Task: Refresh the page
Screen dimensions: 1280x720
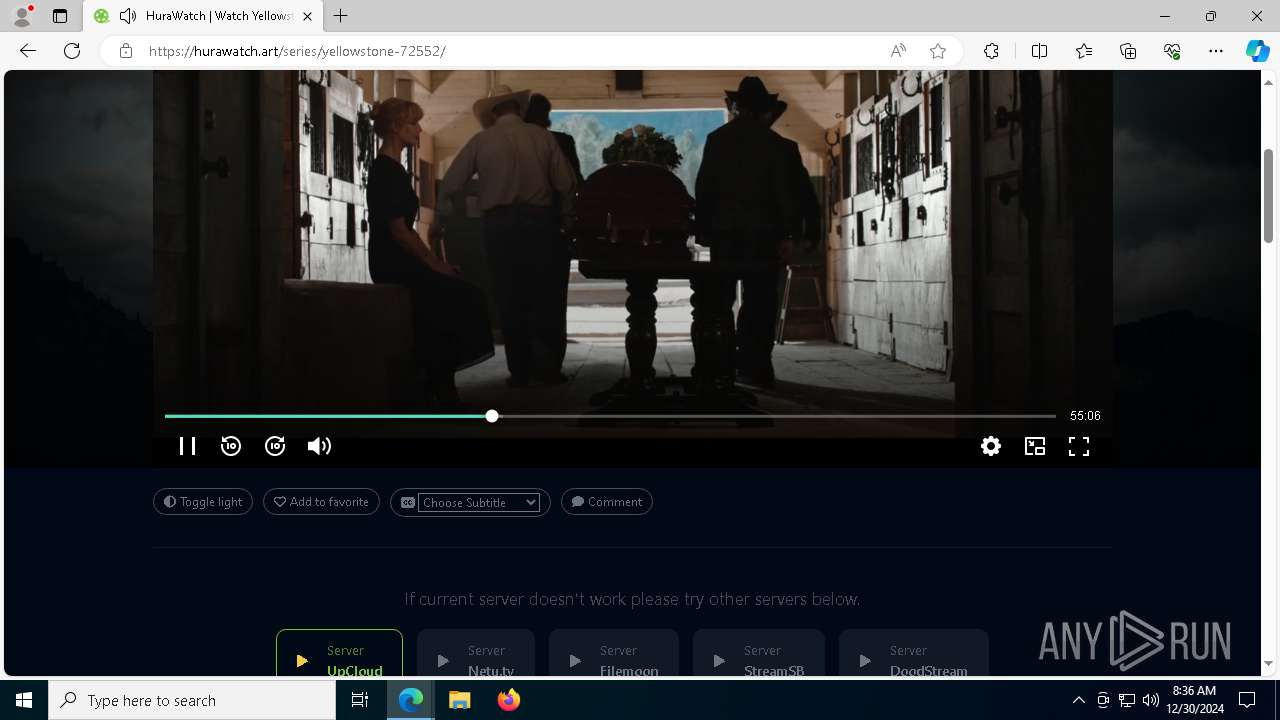Action: point(72,51)
